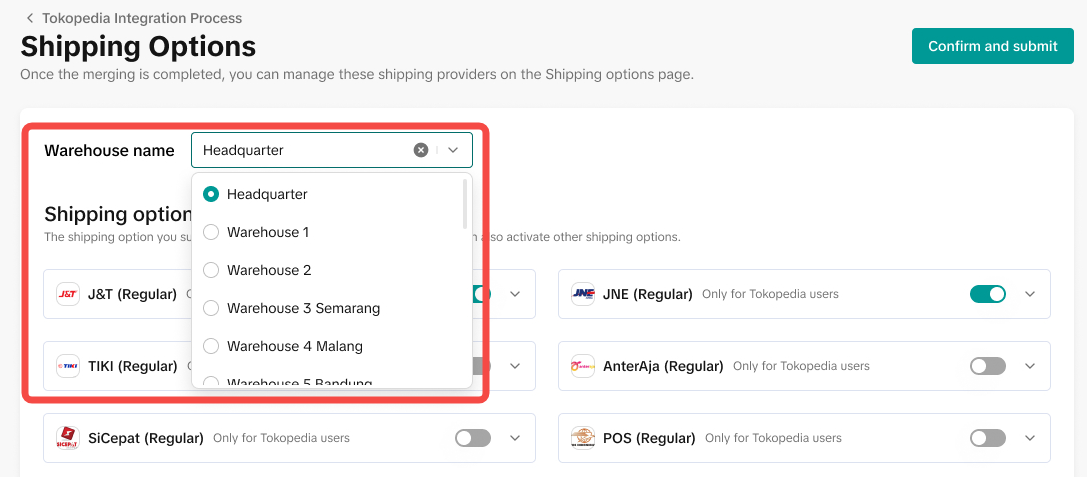Click Confirm and submit button
The height and width of the screenshot is (477, 1087).
click(x=992, y=46)
